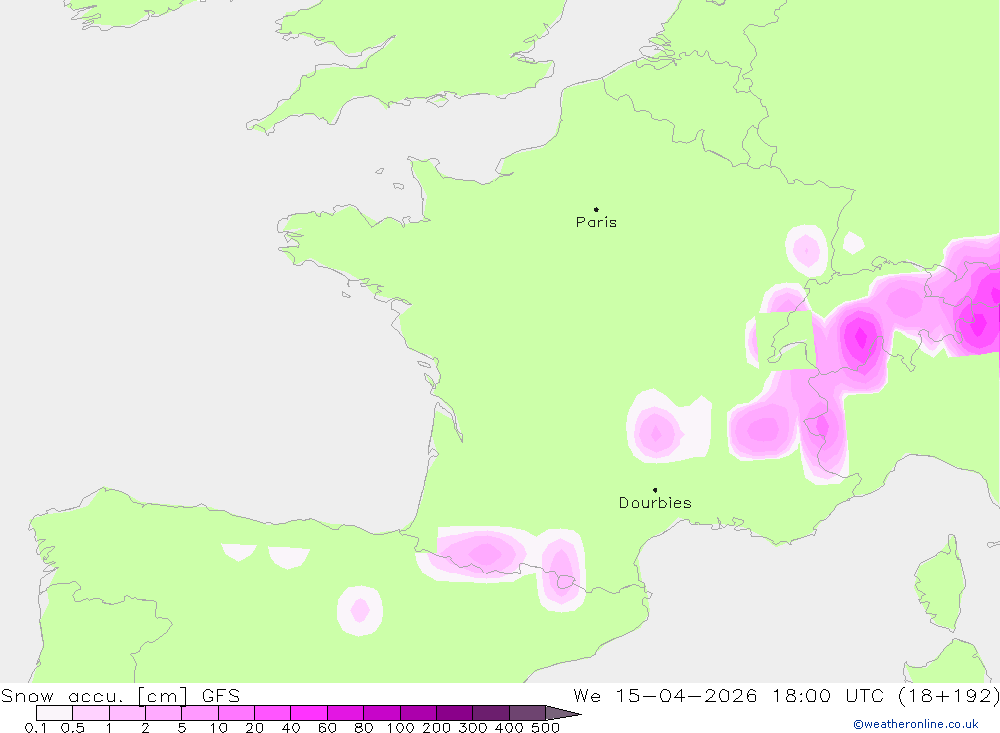Click the legend value label 40

tap(291, 728)
